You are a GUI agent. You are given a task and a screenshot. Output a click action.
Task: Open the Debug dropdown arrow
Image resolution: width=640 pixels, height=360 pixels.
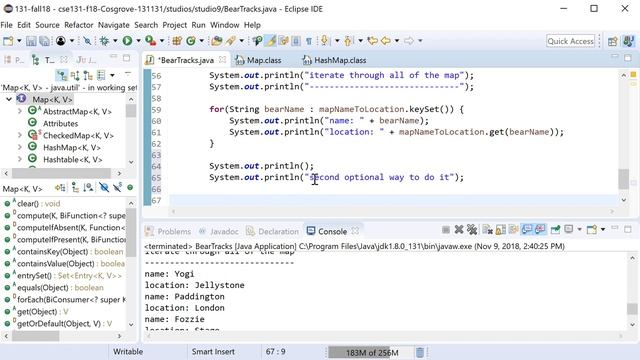pyautogui.click(x=115, y=41)
